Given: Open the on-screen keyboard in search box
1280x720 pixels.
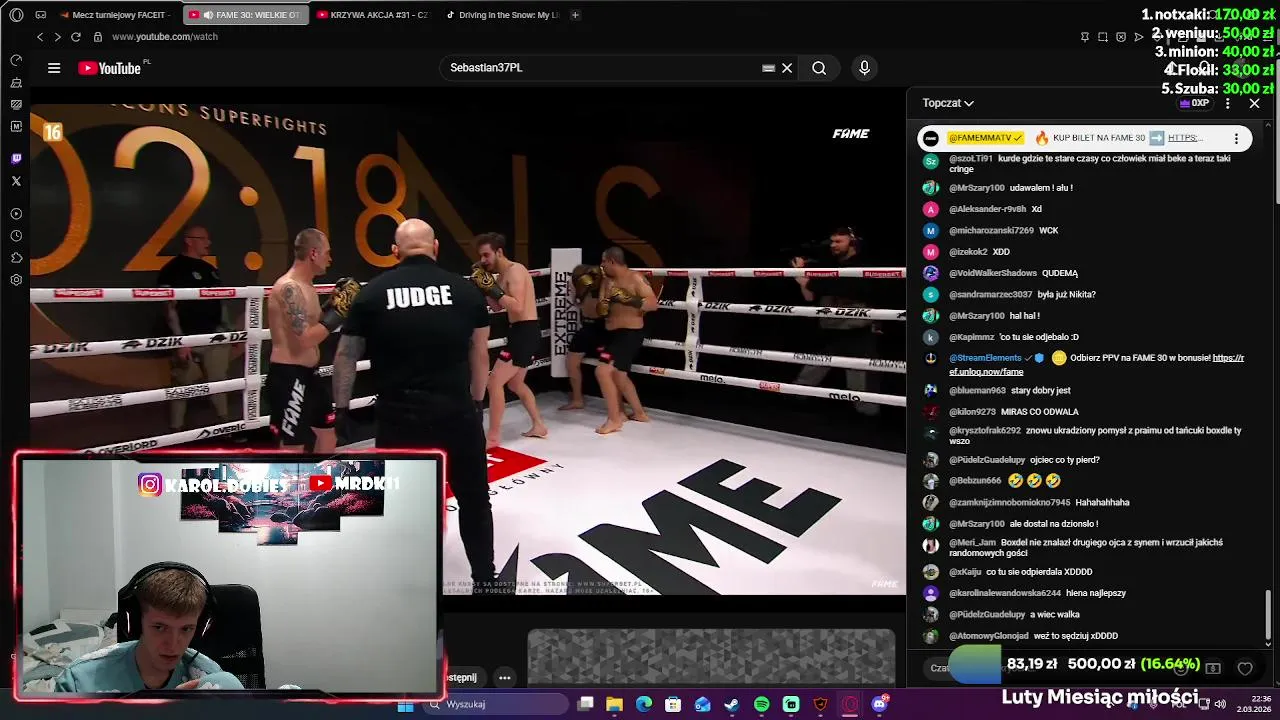Looking at the screenshot, I should click(x=768, y=68).
